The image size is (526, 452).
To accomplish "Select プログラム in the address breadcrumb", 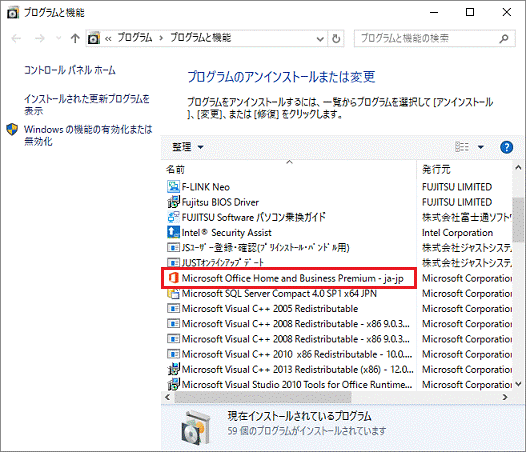I will point(135,38).
